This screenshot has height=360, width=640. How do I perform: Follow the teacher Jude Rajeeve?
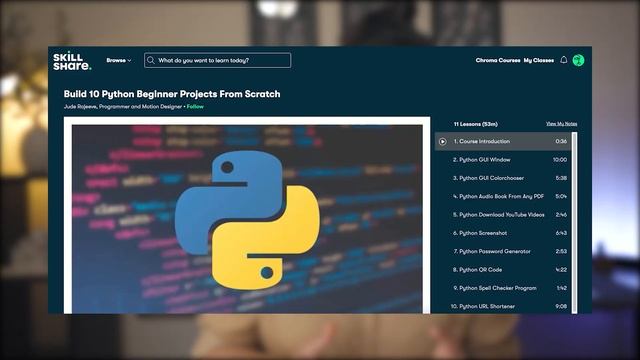coord(195,107)
